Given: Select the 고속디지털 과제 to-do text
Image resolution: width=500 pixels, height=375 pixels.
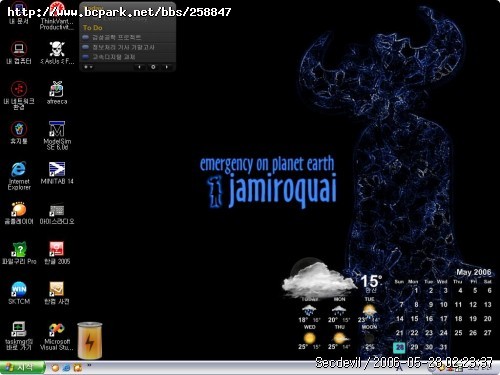Looking at the screenshot, I should click(x=114, y=57).
